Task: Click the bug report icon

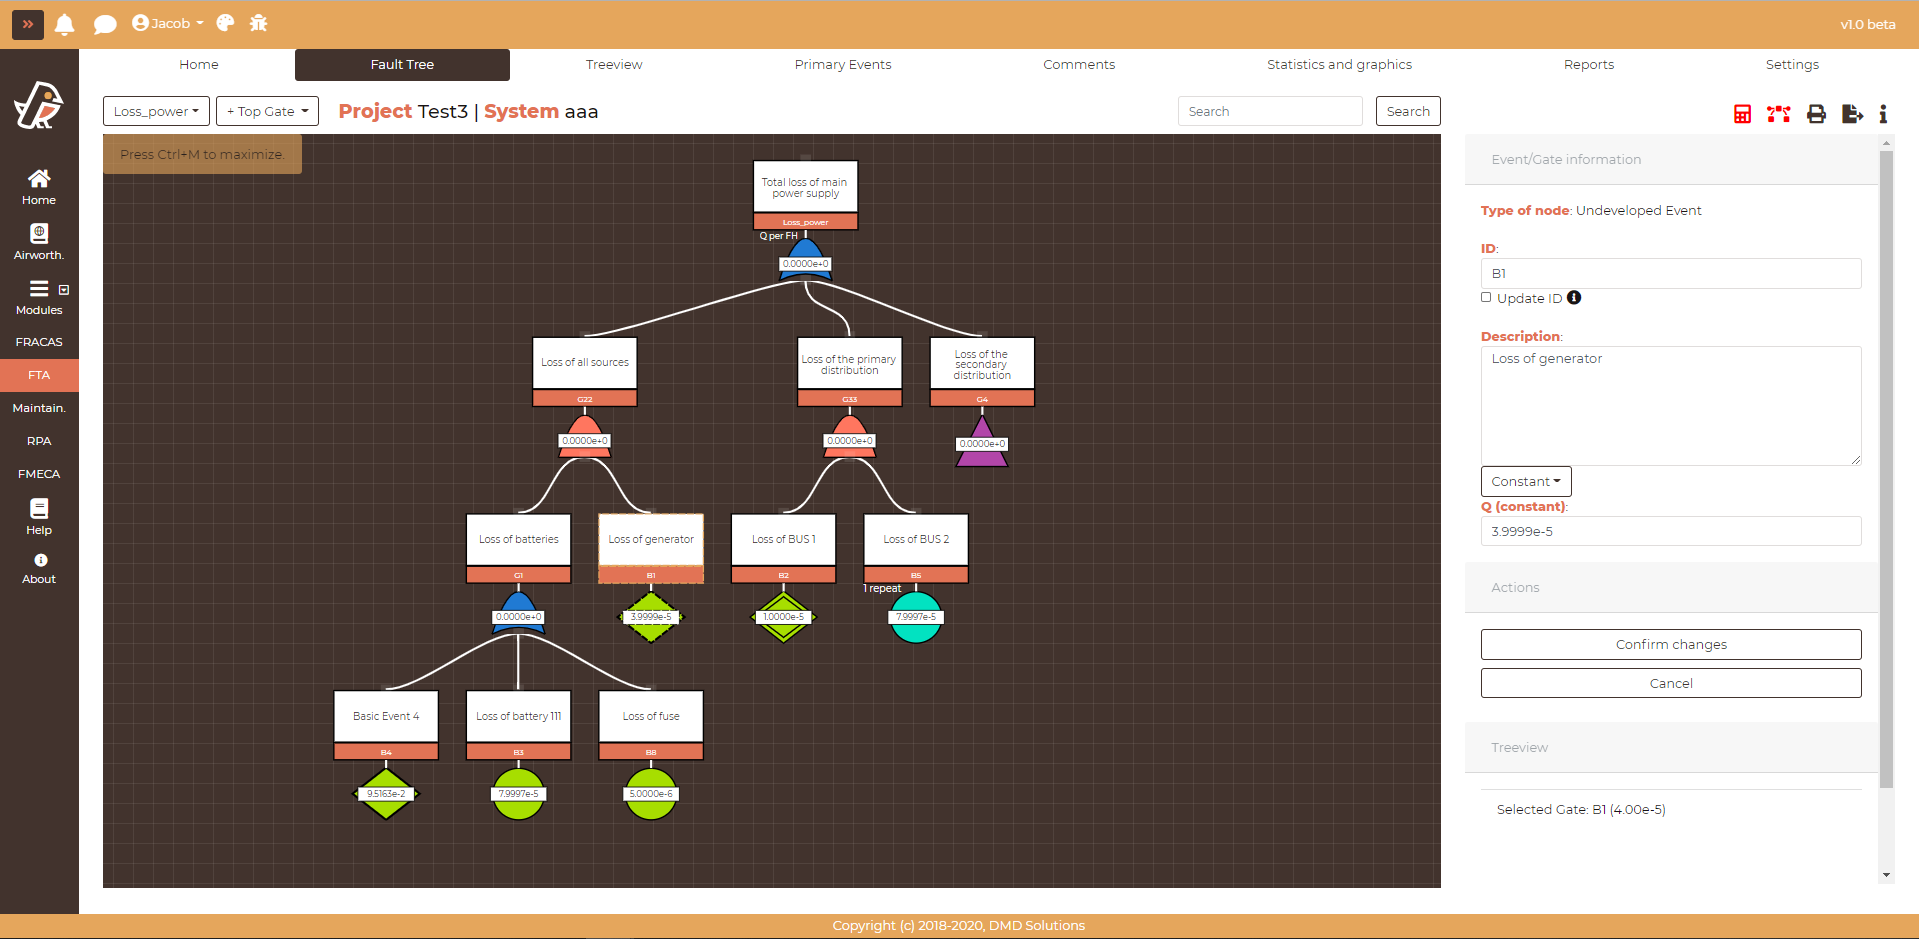Action: point(258,23)
